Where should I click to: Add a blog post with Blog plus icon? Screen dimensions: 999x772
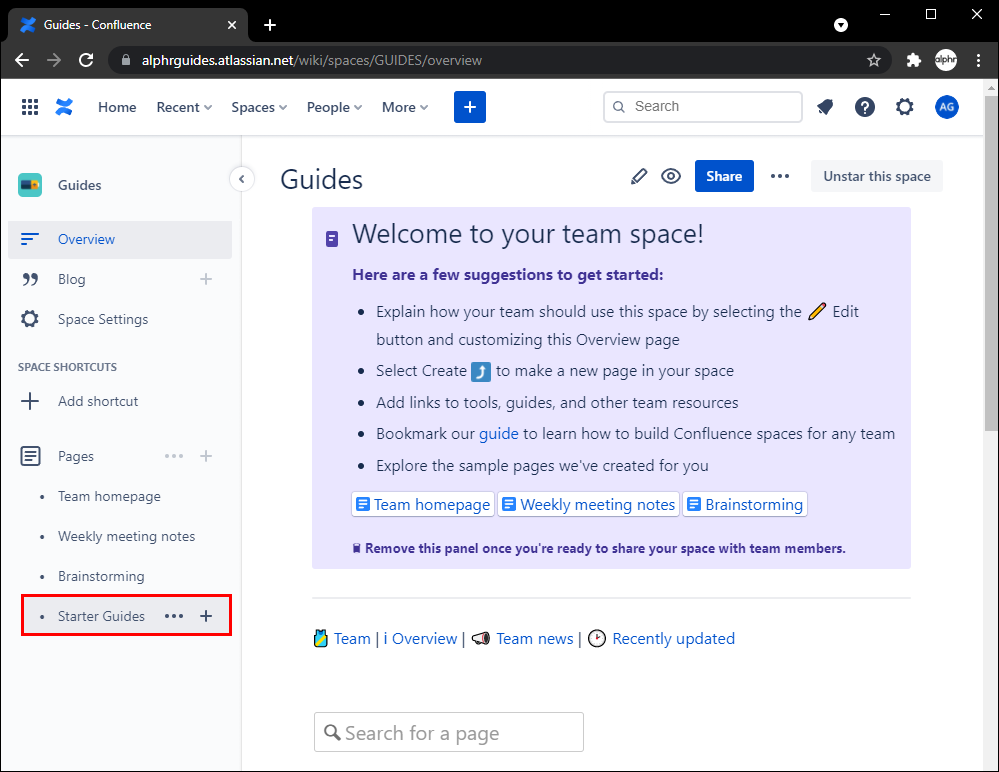206,279
